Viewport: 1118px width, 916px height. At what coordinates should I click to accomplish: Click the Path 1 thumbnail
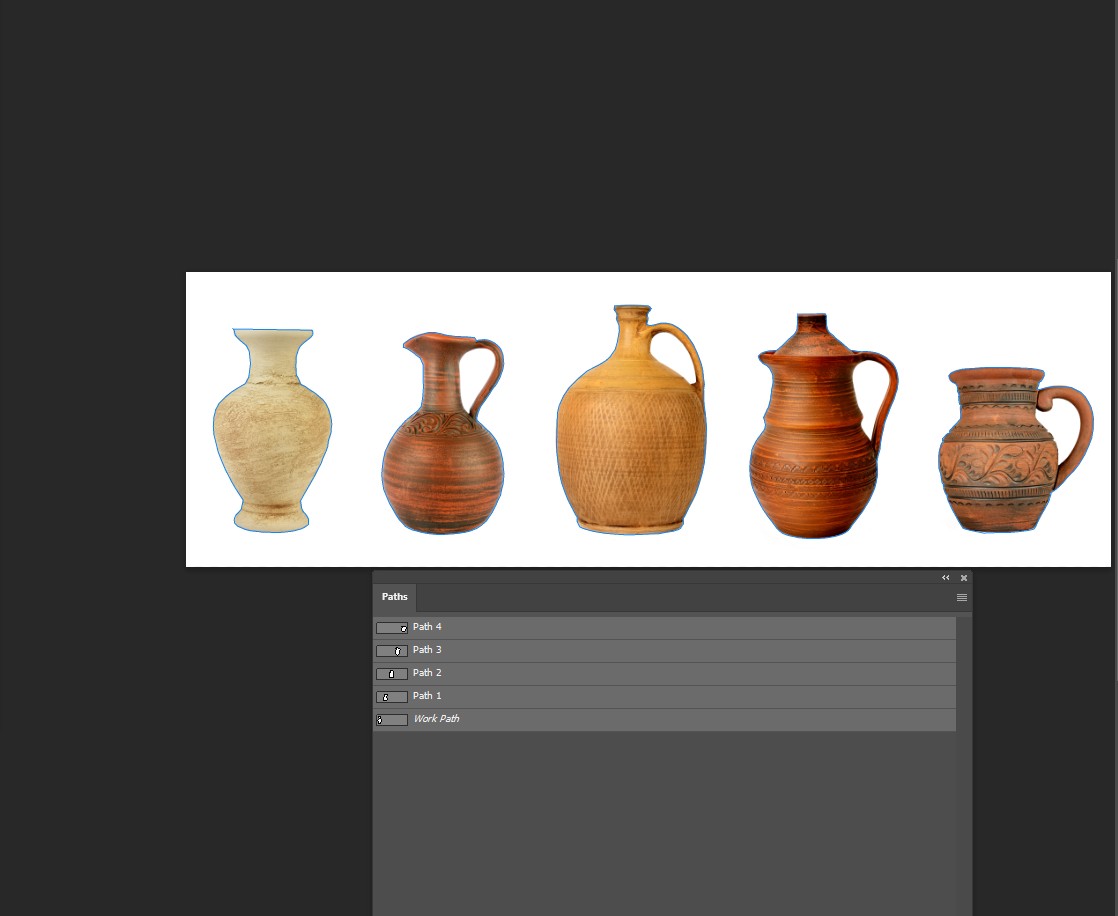(392, 697)
